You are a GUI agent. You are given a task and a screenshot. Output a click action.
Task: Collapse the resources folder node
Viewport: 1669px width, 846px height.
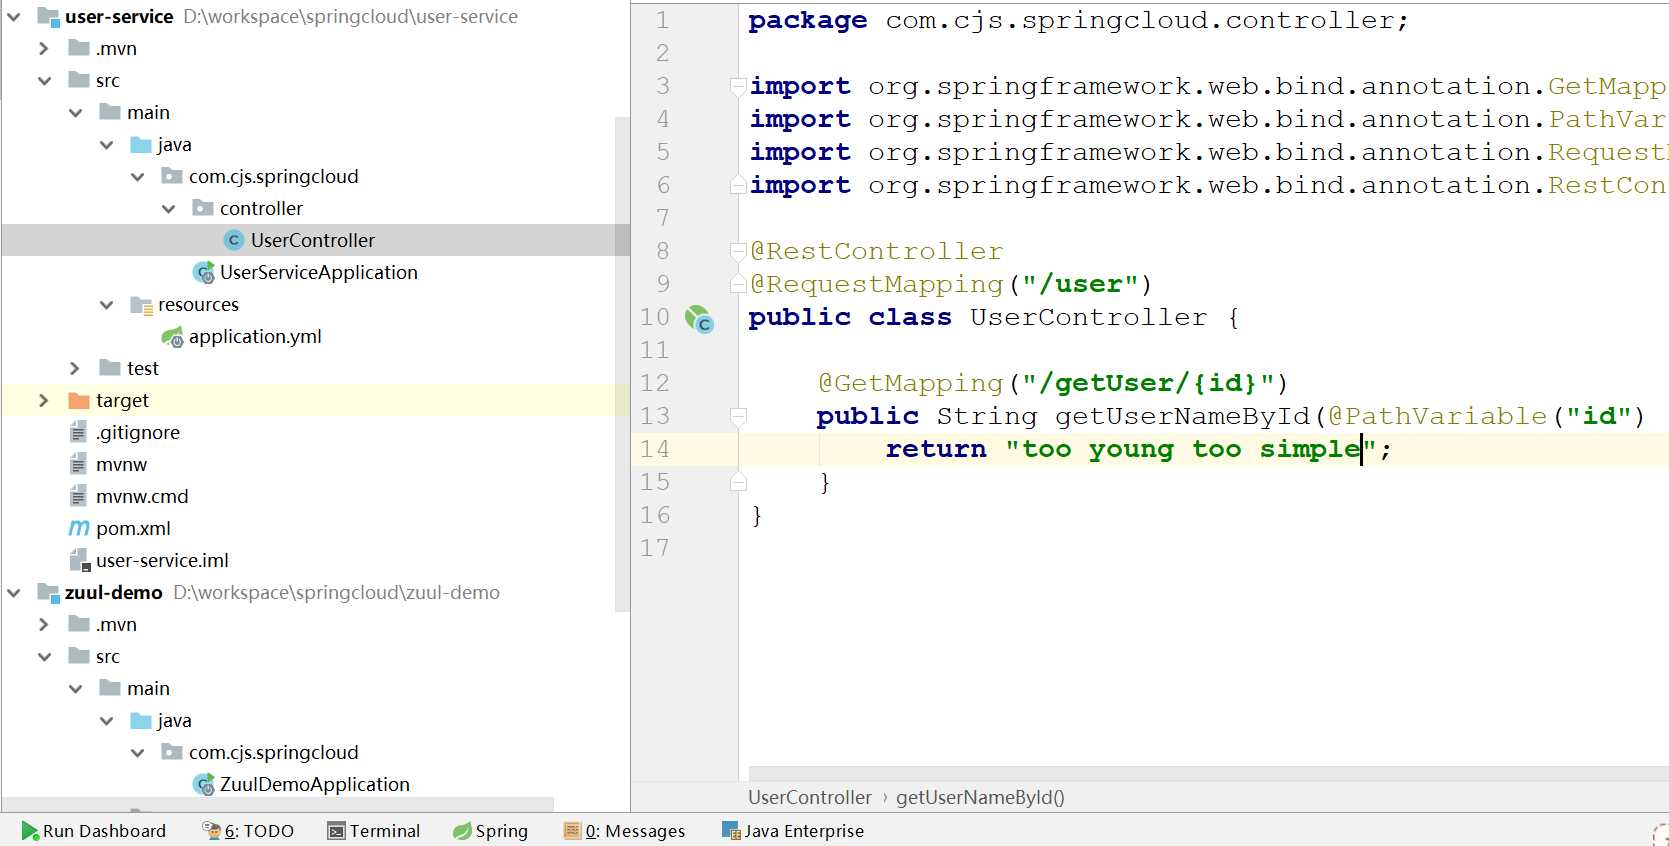pyautogui.click(x=106, y=305)
